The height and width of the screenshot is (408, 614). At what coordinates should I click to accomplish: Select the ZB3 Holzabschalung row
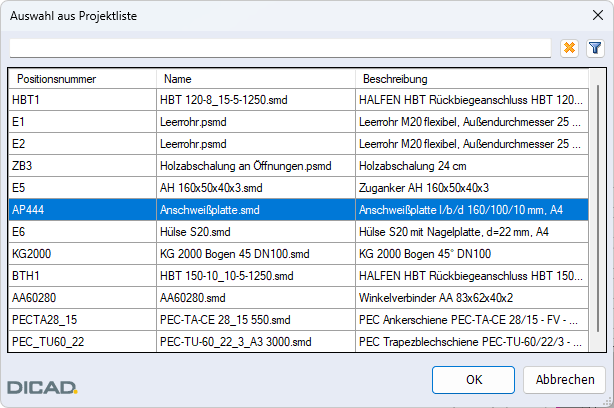pos(298,166)
